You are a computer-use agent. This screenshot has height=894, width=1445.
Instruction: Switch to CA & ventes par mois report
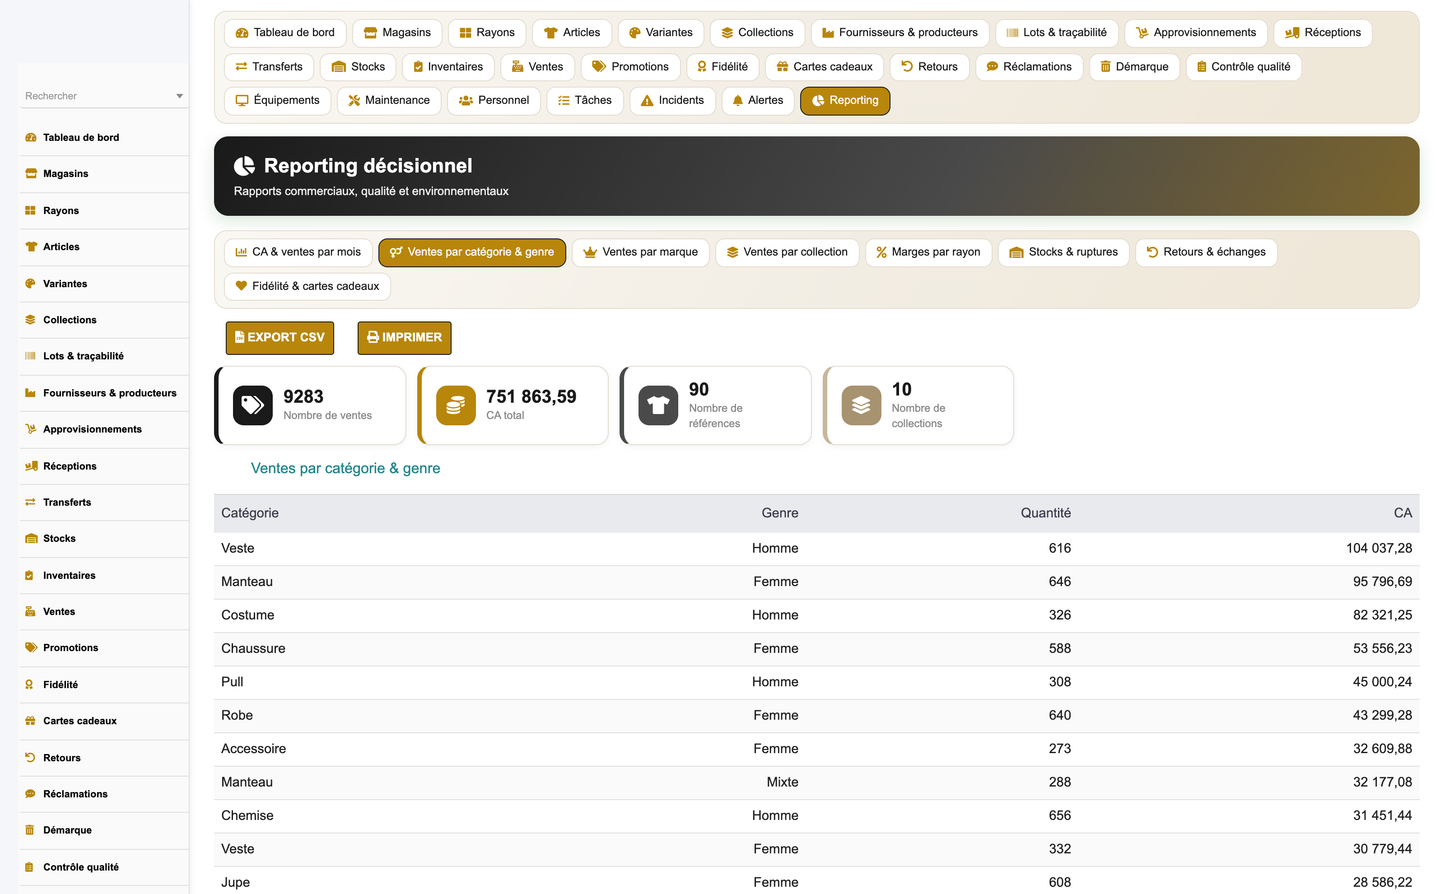[298, 252]
